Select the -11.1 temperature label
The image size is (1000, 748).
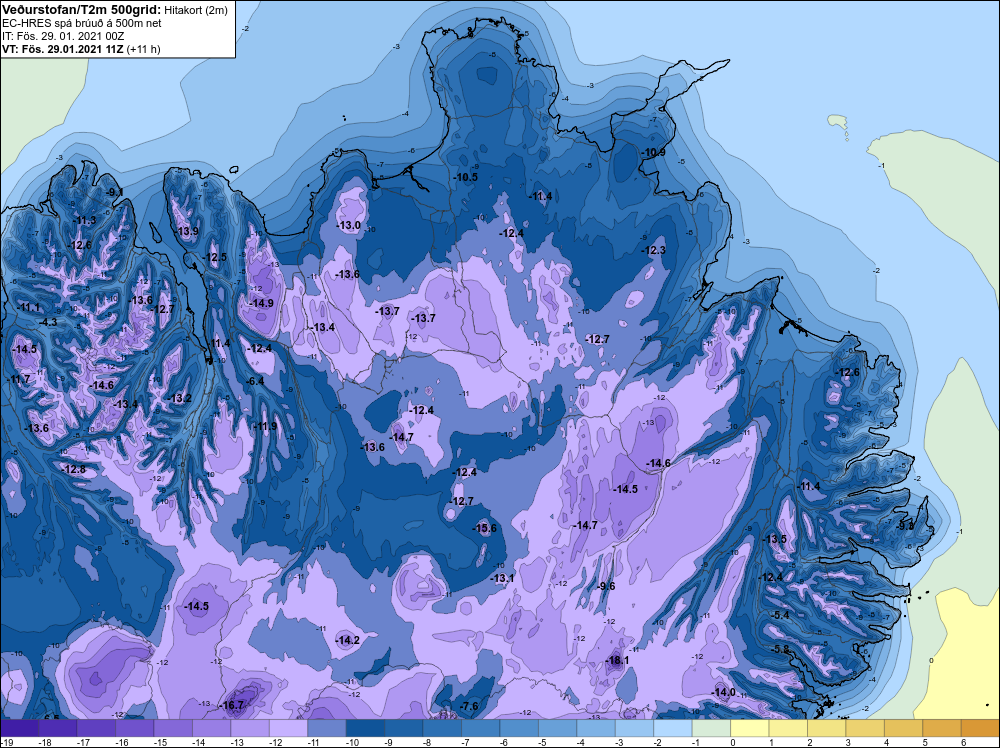(x=27, y=307)
